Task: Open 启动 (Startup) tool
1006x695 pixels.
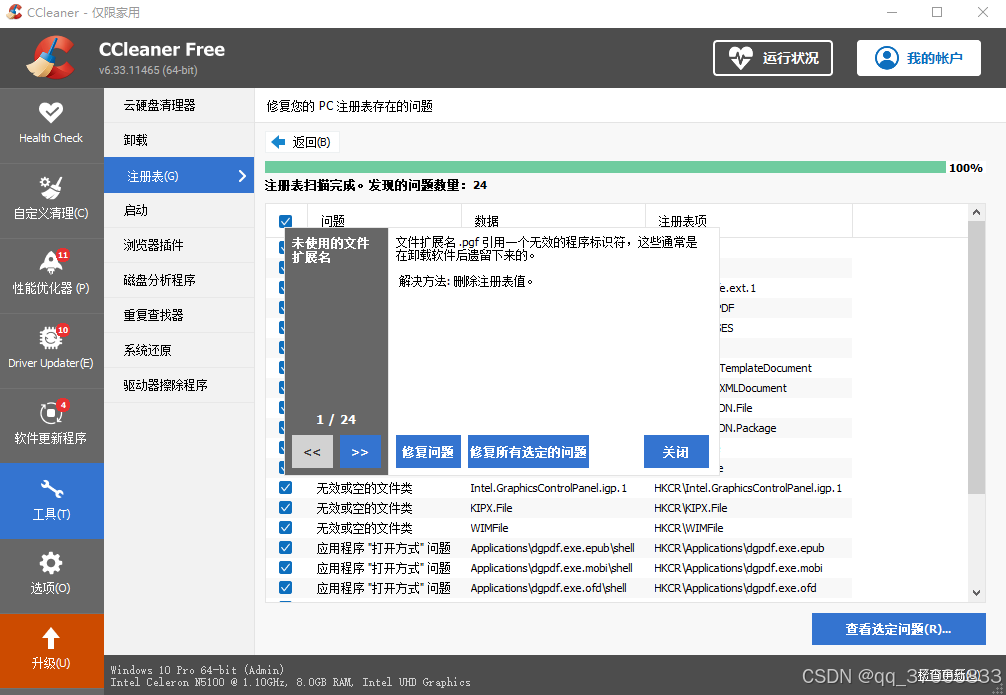Action: [x=179, y=210]
